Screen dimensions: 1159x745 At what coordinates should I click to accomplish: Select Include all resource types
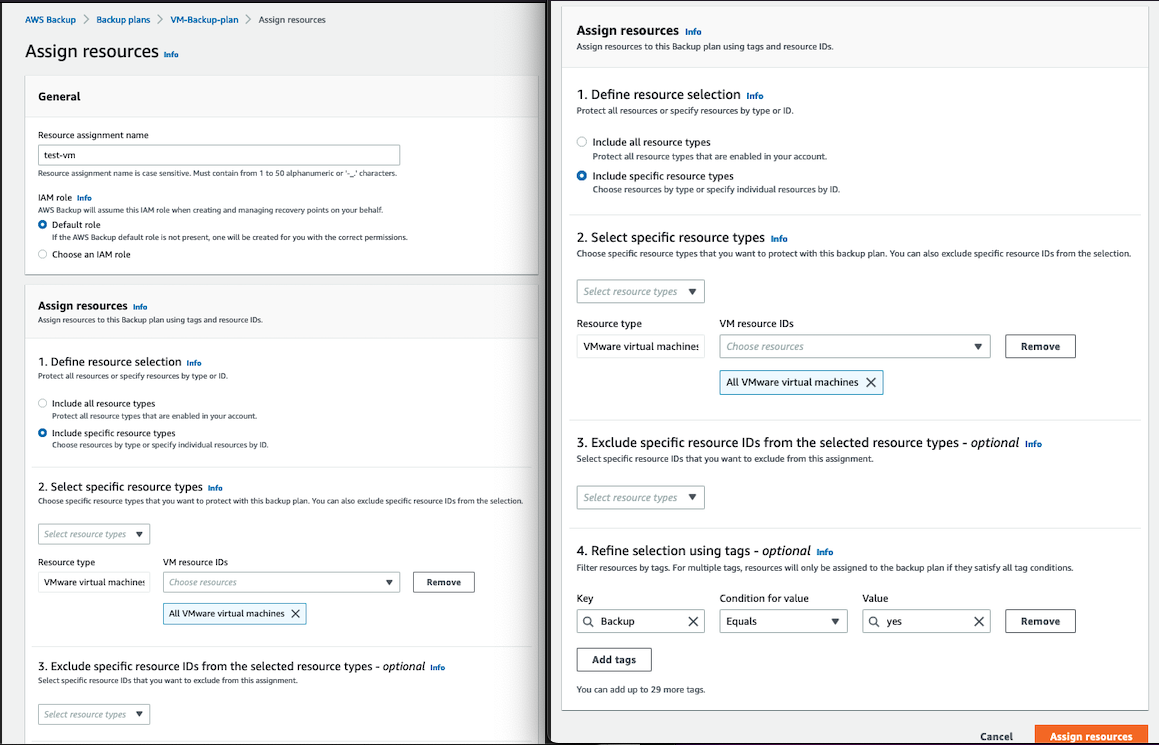coord(581,141)
